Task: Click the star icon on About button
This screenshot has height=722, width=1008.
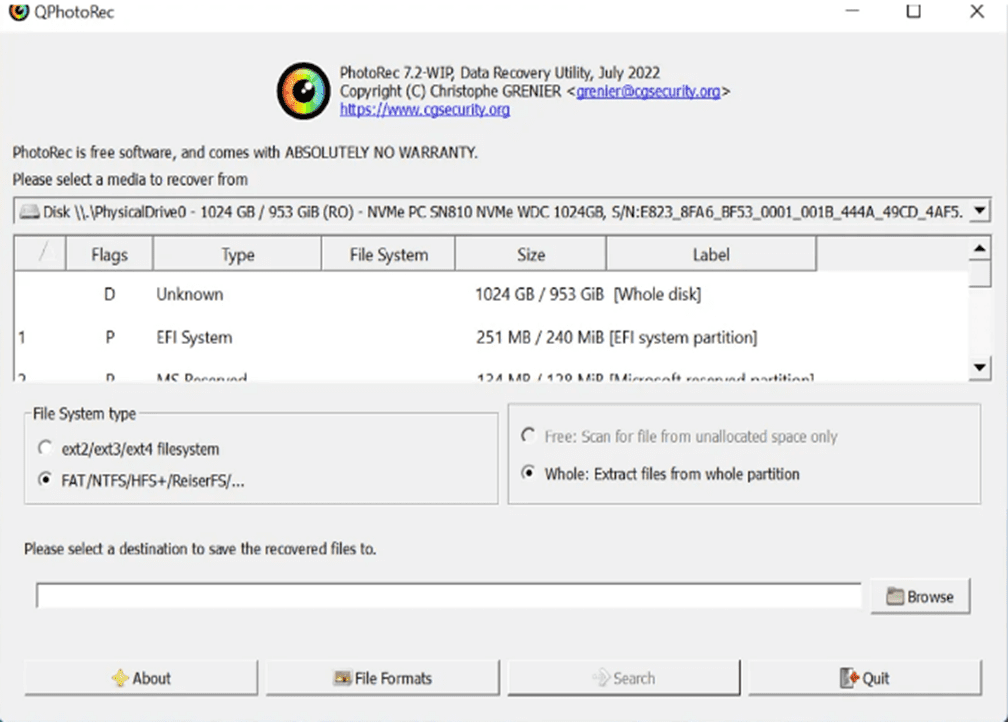Action: 120,677
